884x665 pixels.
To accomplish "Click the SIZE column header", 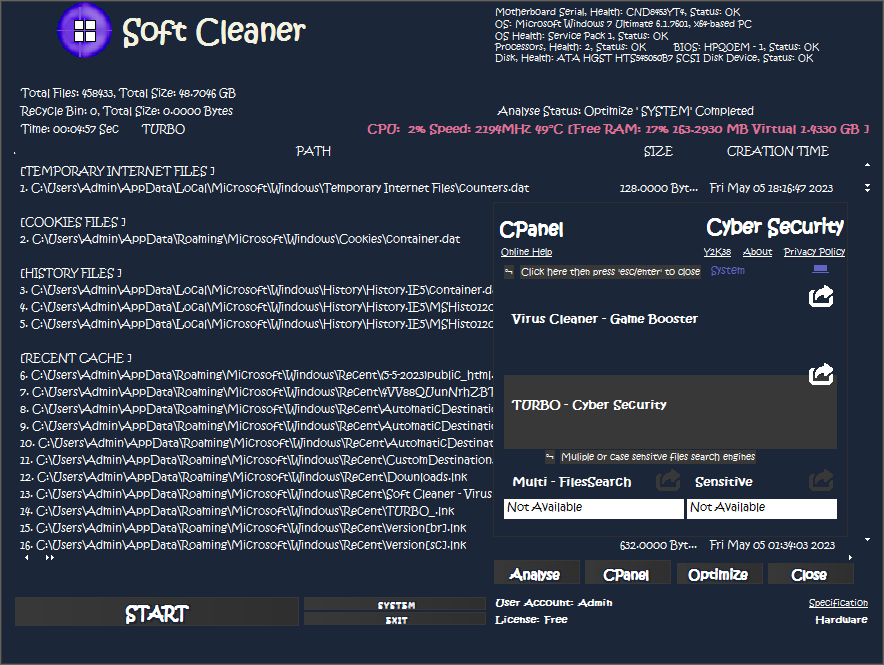I will coord(658,151).
